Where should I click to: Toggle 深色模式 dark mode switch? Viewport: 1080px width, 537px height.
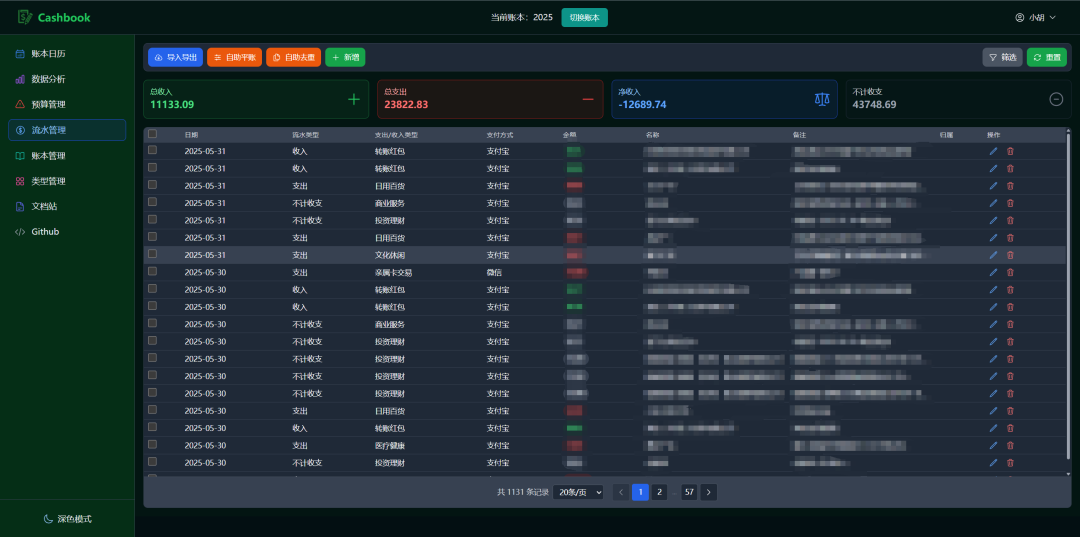pyautogui.click(x=67, y=519)
